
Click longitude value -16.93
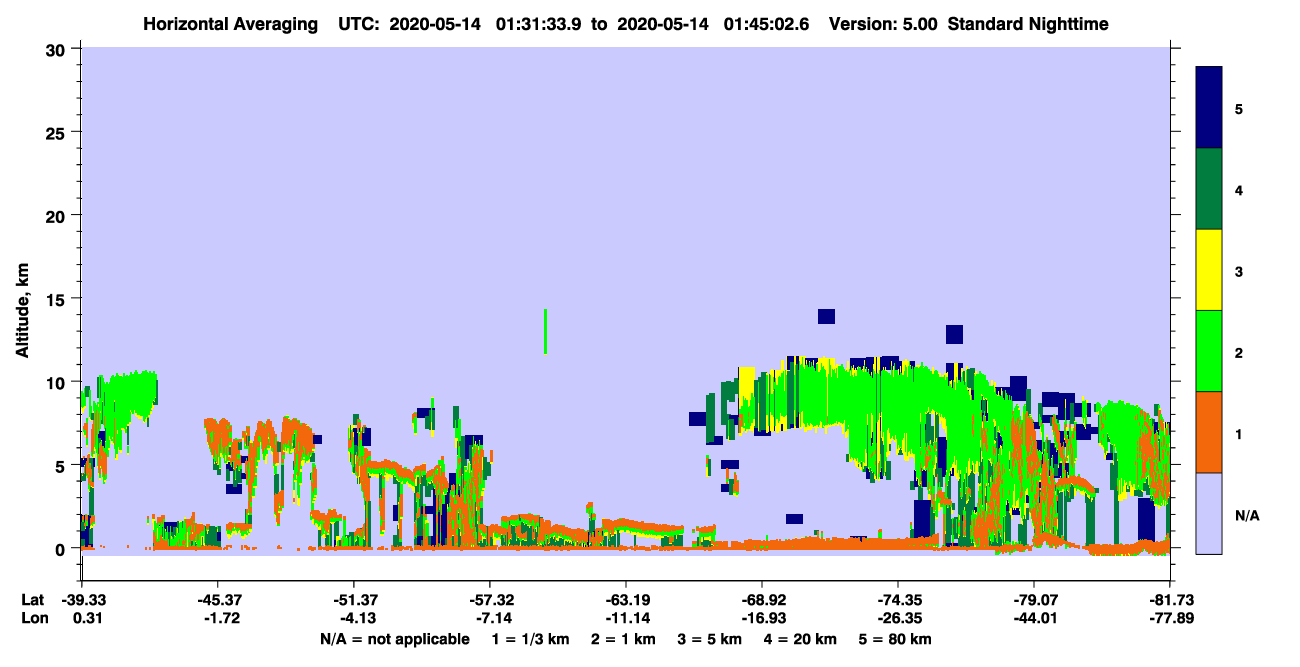pos(762,619)
